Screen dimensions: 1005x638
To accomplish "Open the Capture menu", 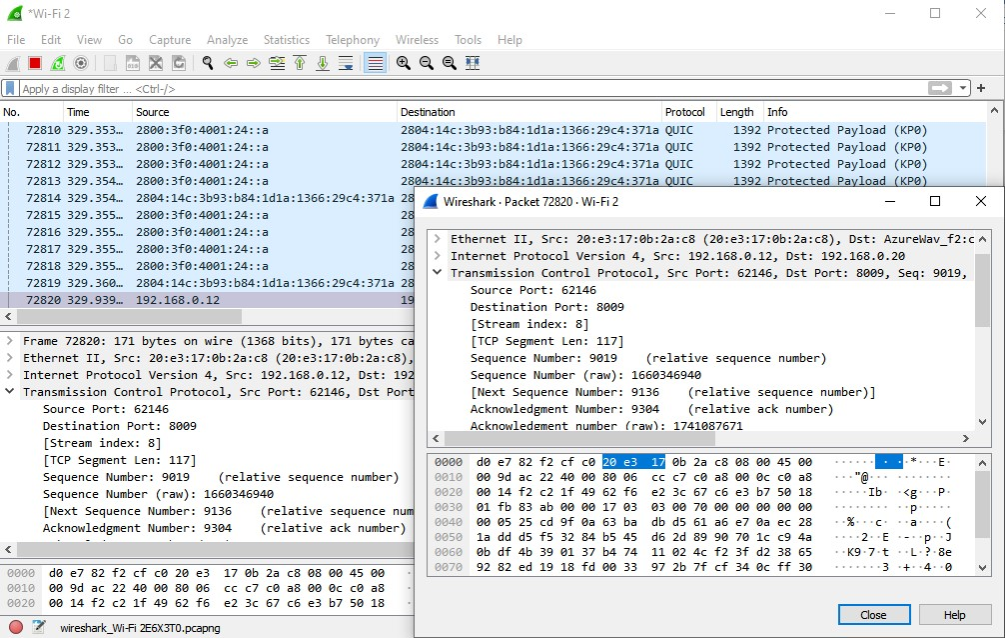I will pos(170,40).
